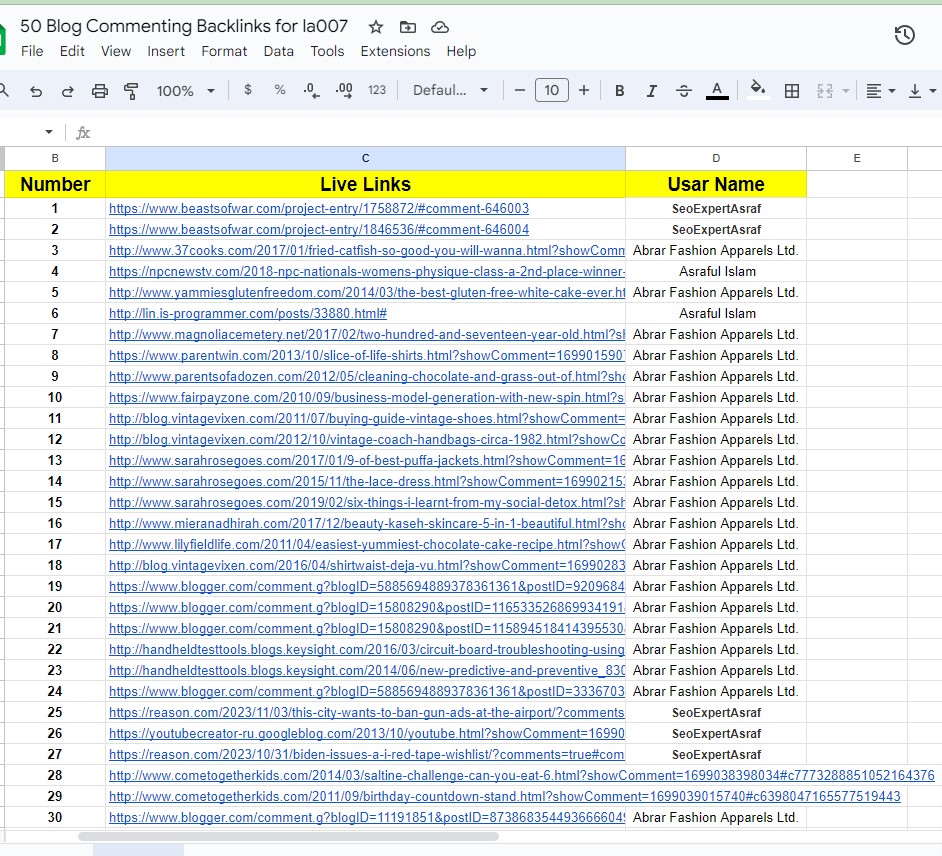This screenshot has width=942, height=856.
Task: Open version history clock icon
Action: click(904, 36)
